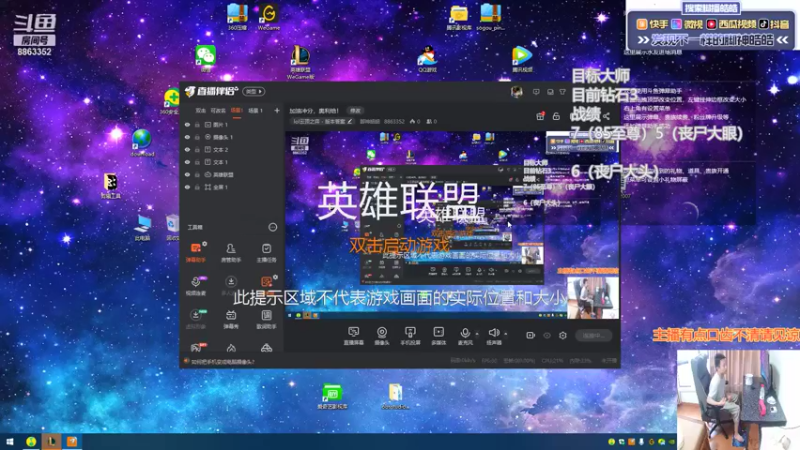Open the 视频工具 desktop icon
This screenshot has height=450, width=800.
coord(110,186)
